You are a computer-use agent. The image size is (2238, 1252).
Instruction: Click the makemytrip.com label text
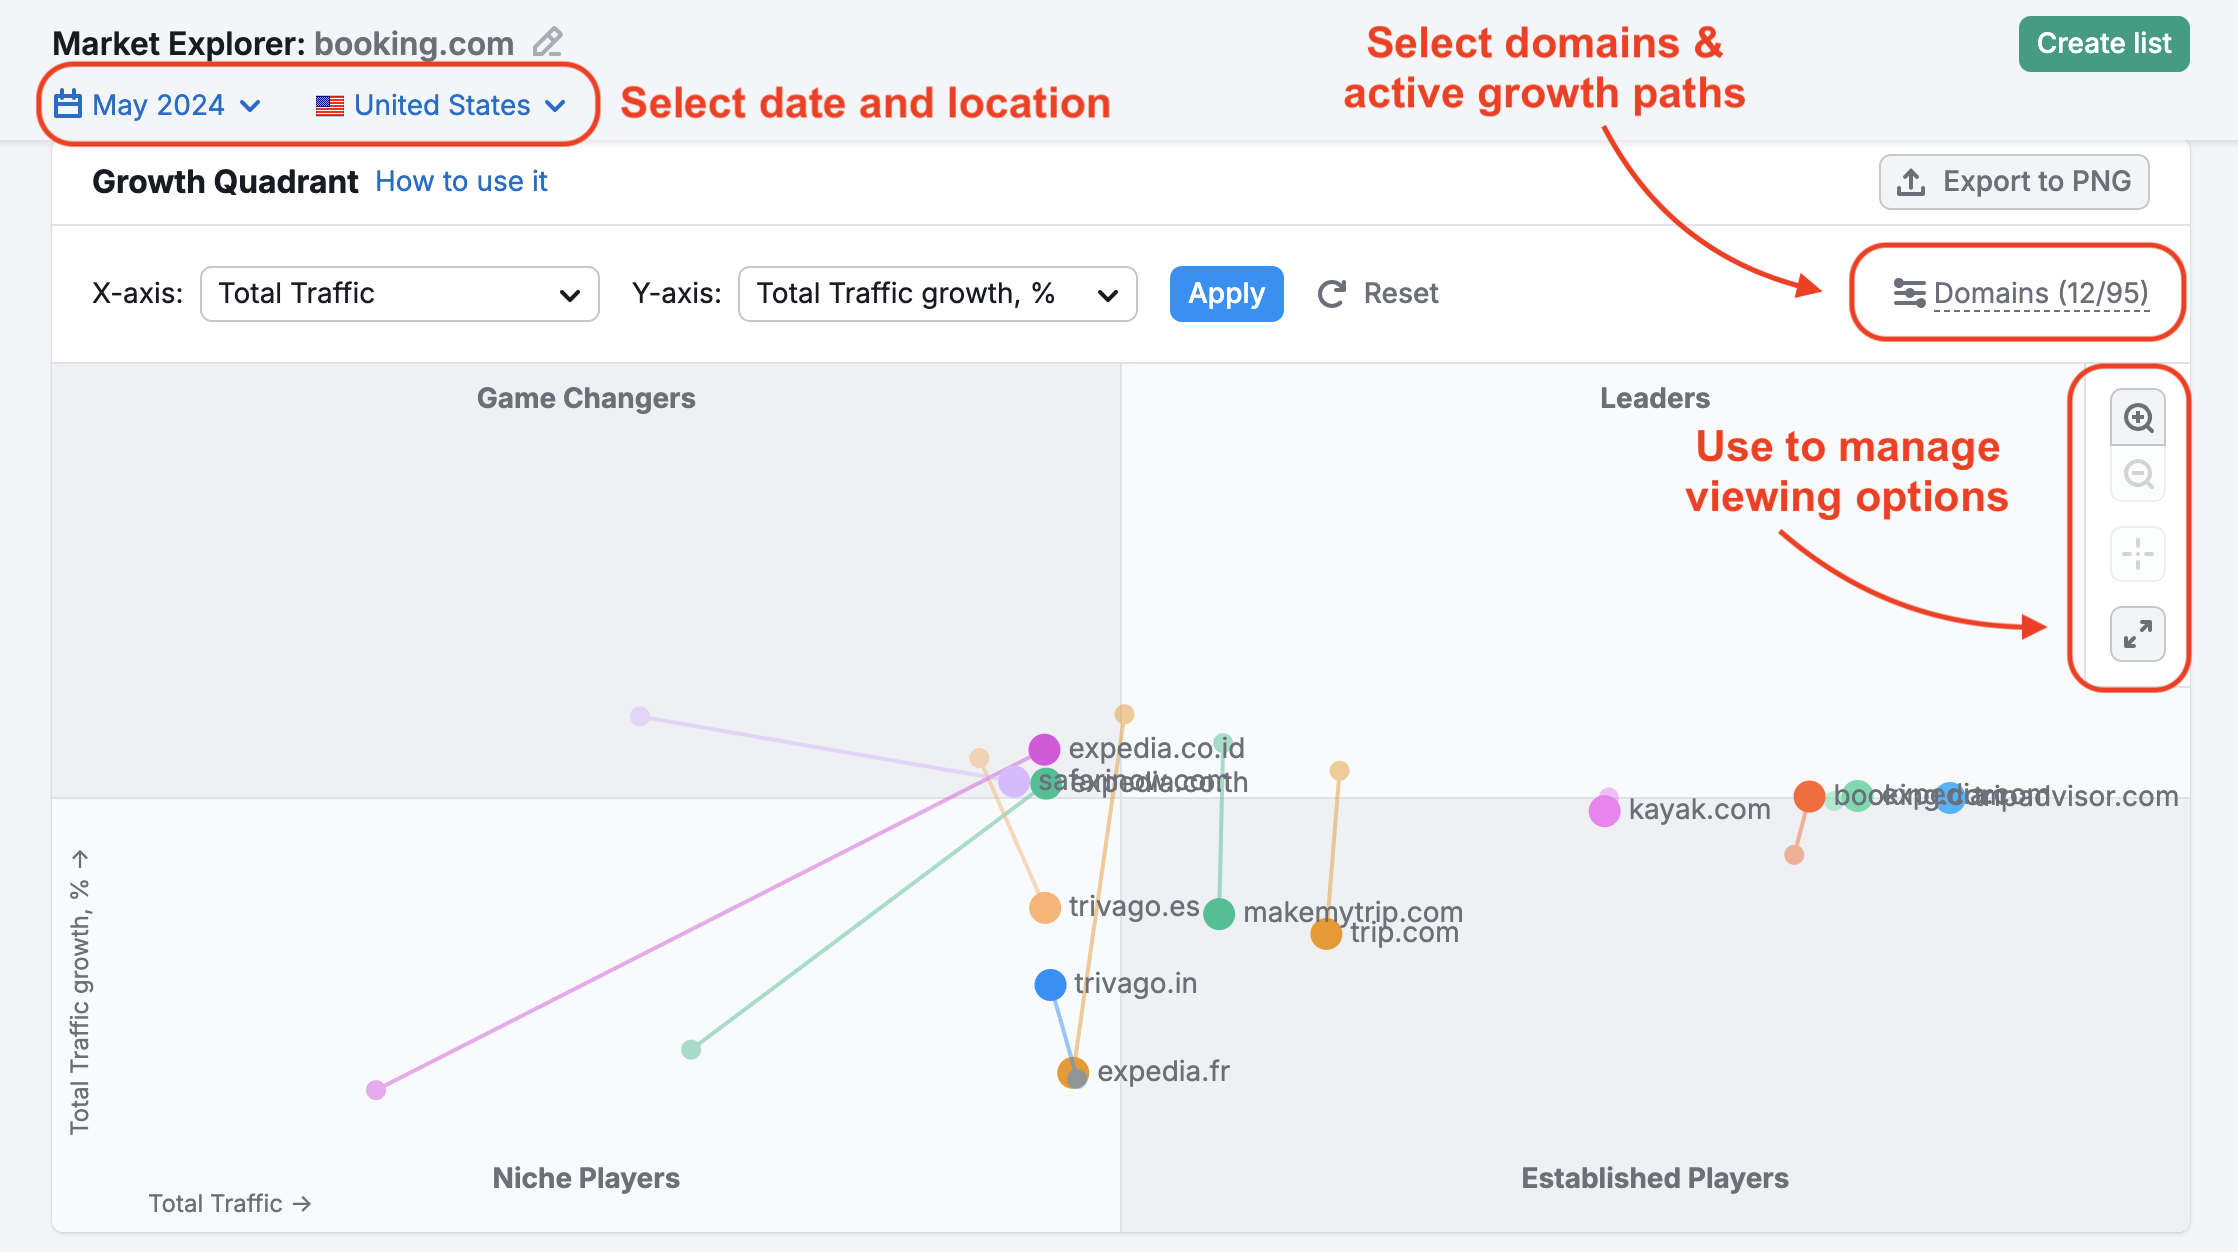pos(1353,911)
